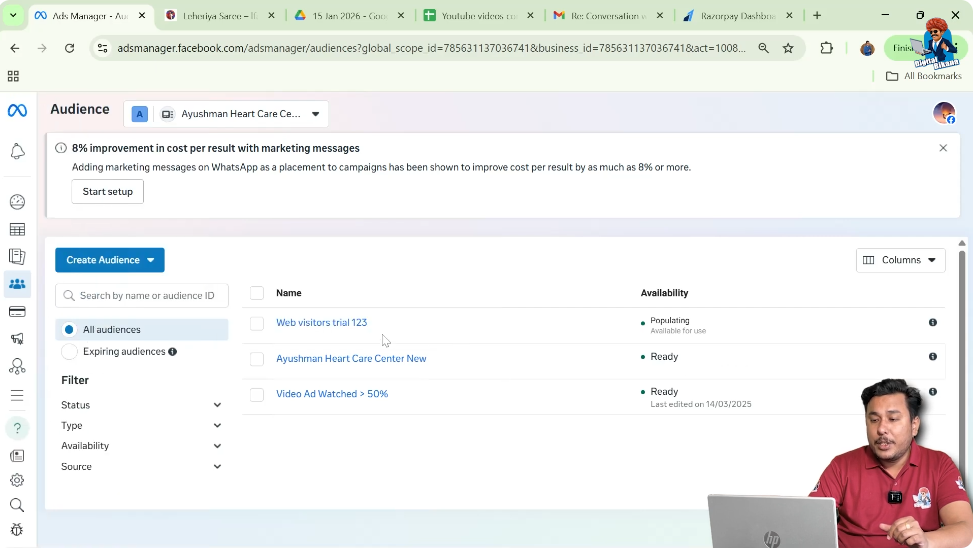
Task: Go back in browser history
Action: point(15,48)
